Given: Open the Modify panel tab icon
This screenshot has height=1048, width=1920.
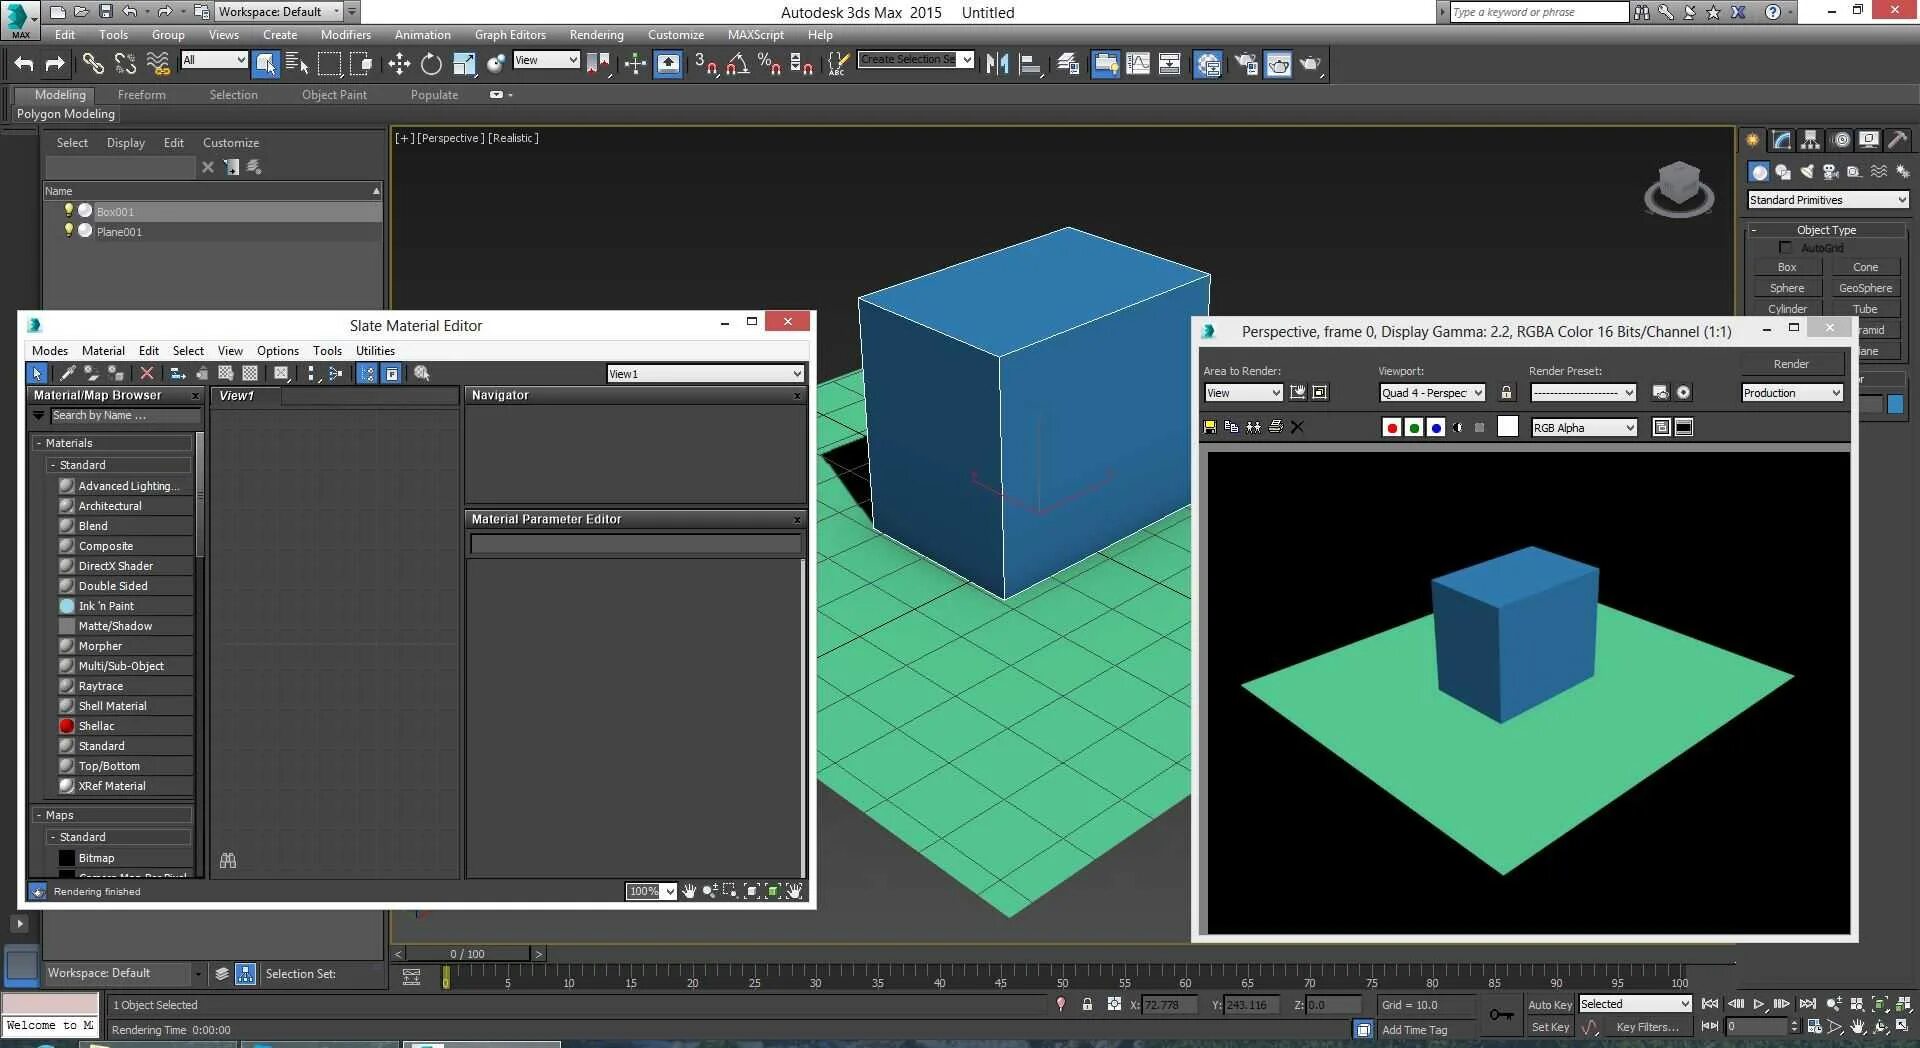Looking at the screenshot, I should 1782,140.
